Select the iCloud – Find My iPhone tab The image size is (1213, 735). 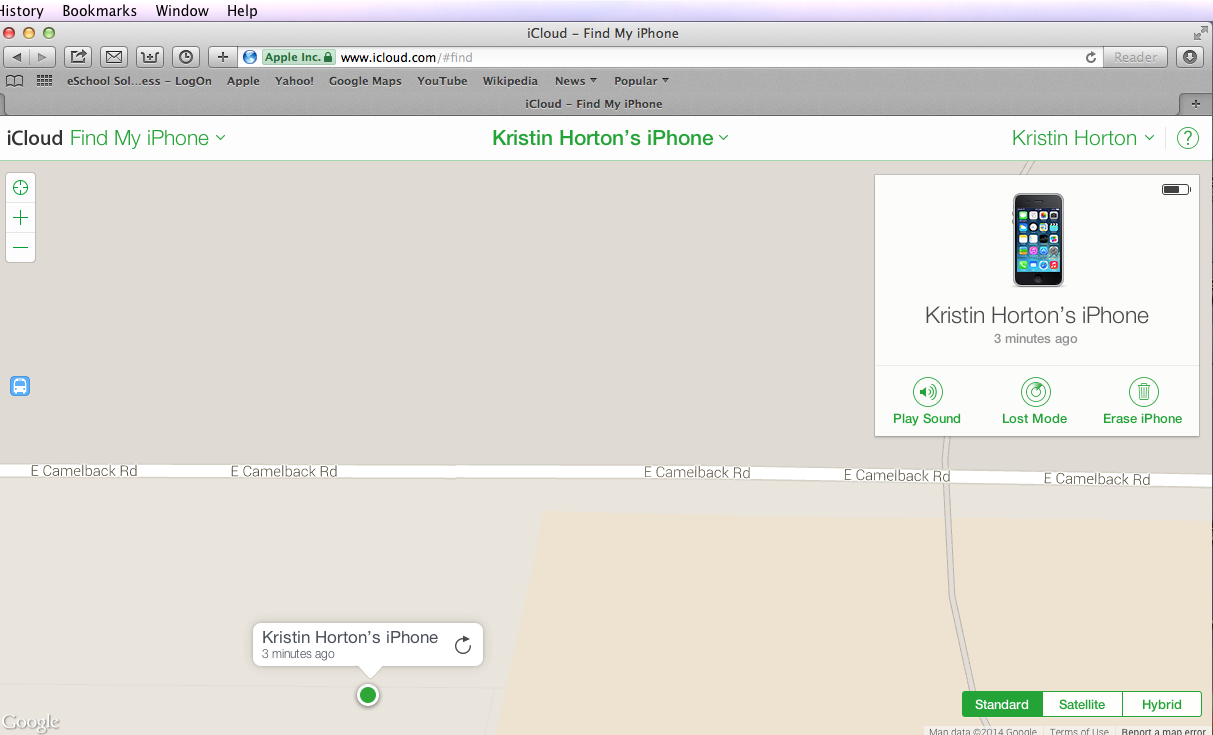[x=593, y=103]
